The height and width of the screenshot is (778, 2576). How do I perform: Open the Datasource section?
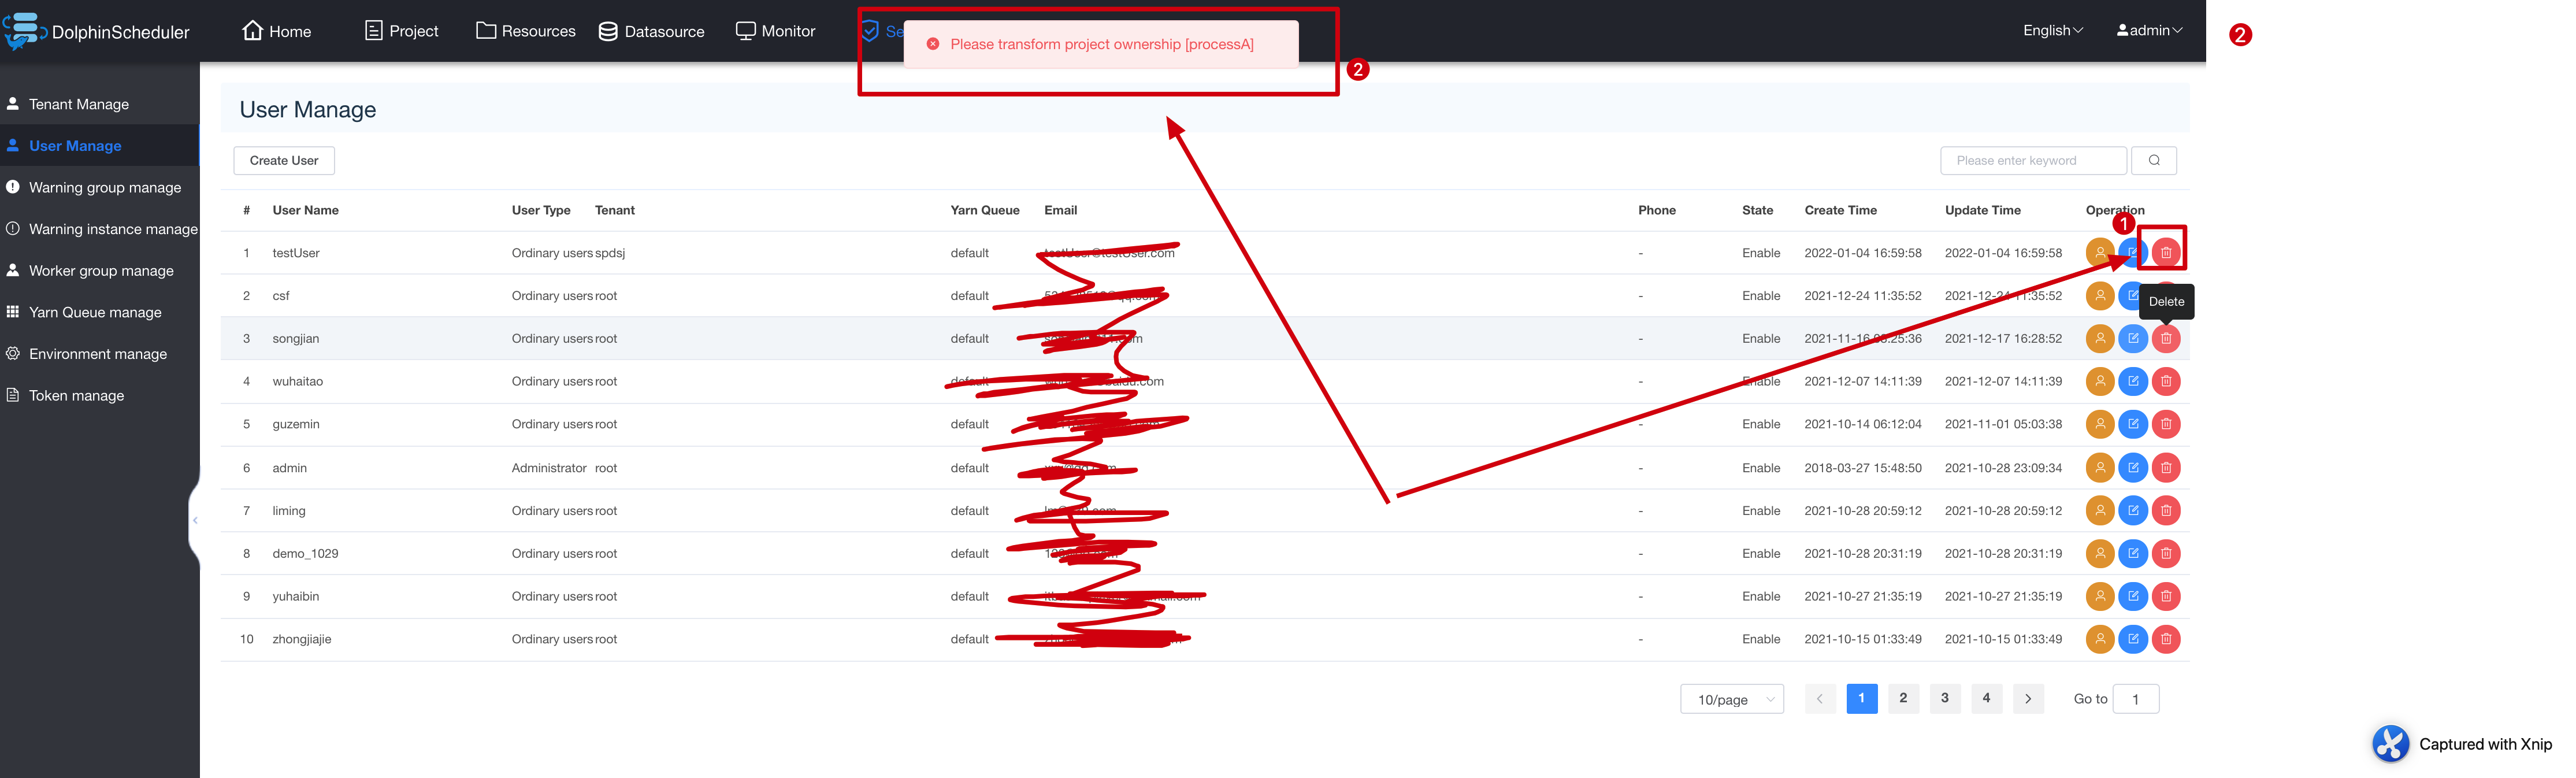point(651,31)
